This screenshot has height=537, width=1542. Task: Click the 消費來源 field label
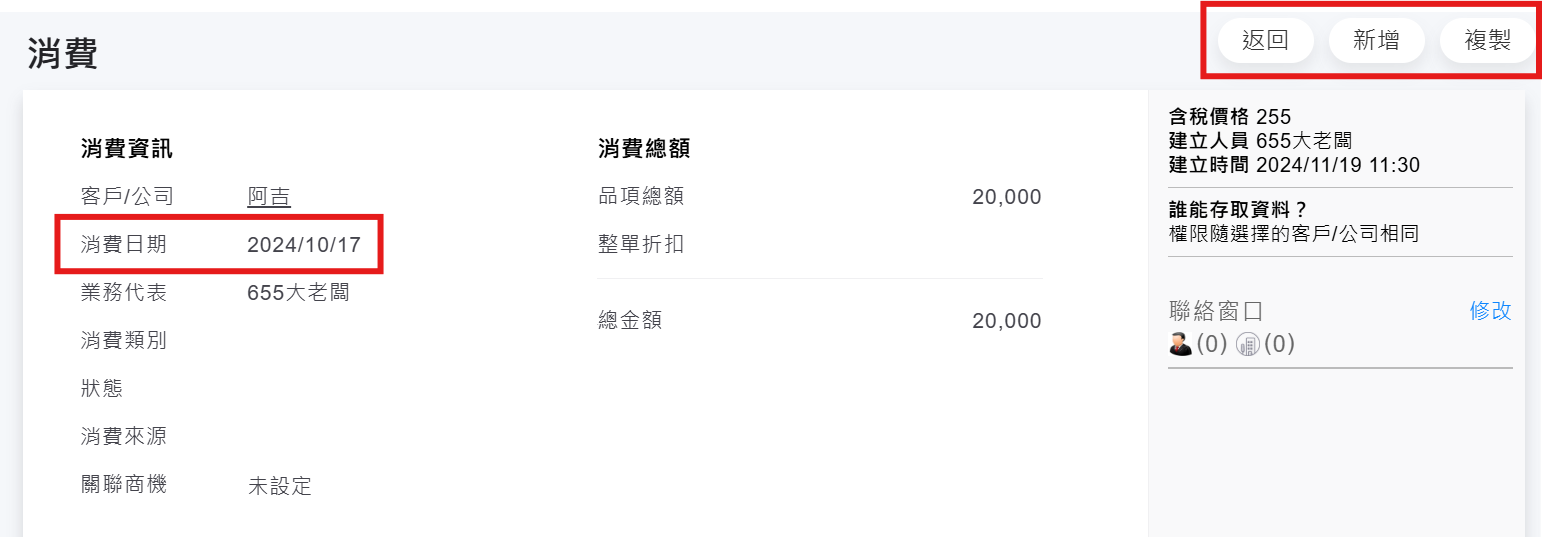123,437
